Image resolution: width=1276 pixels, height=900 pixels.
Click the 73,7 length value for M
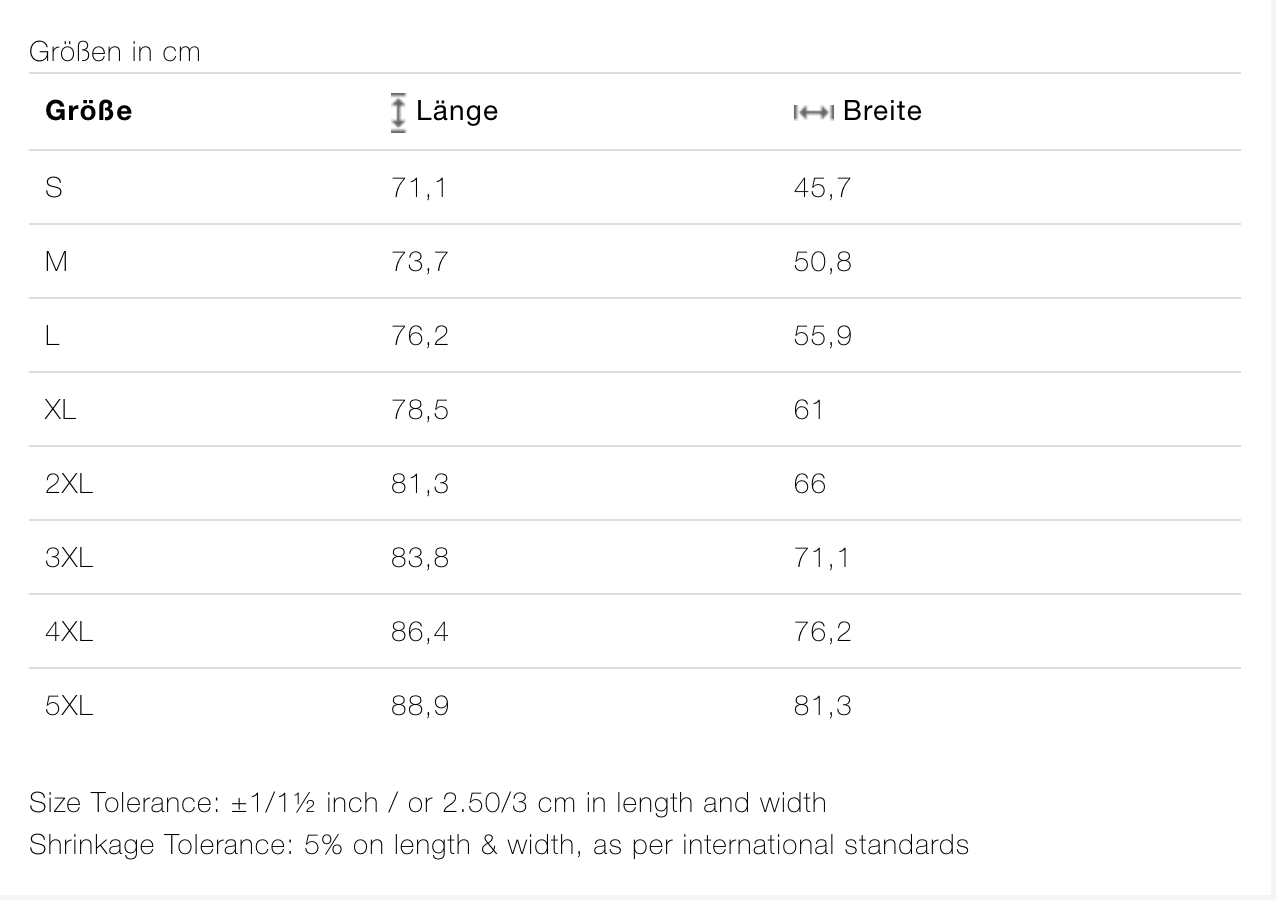420,261
